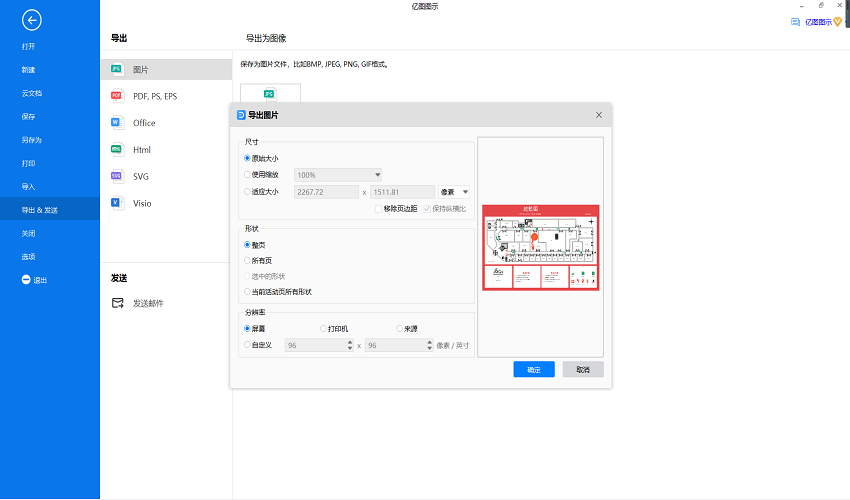Choose PDF, PS, EPS export option
The height and width of the screenshot is (500, 850).
pyautogui.click(x=116, y=96)
